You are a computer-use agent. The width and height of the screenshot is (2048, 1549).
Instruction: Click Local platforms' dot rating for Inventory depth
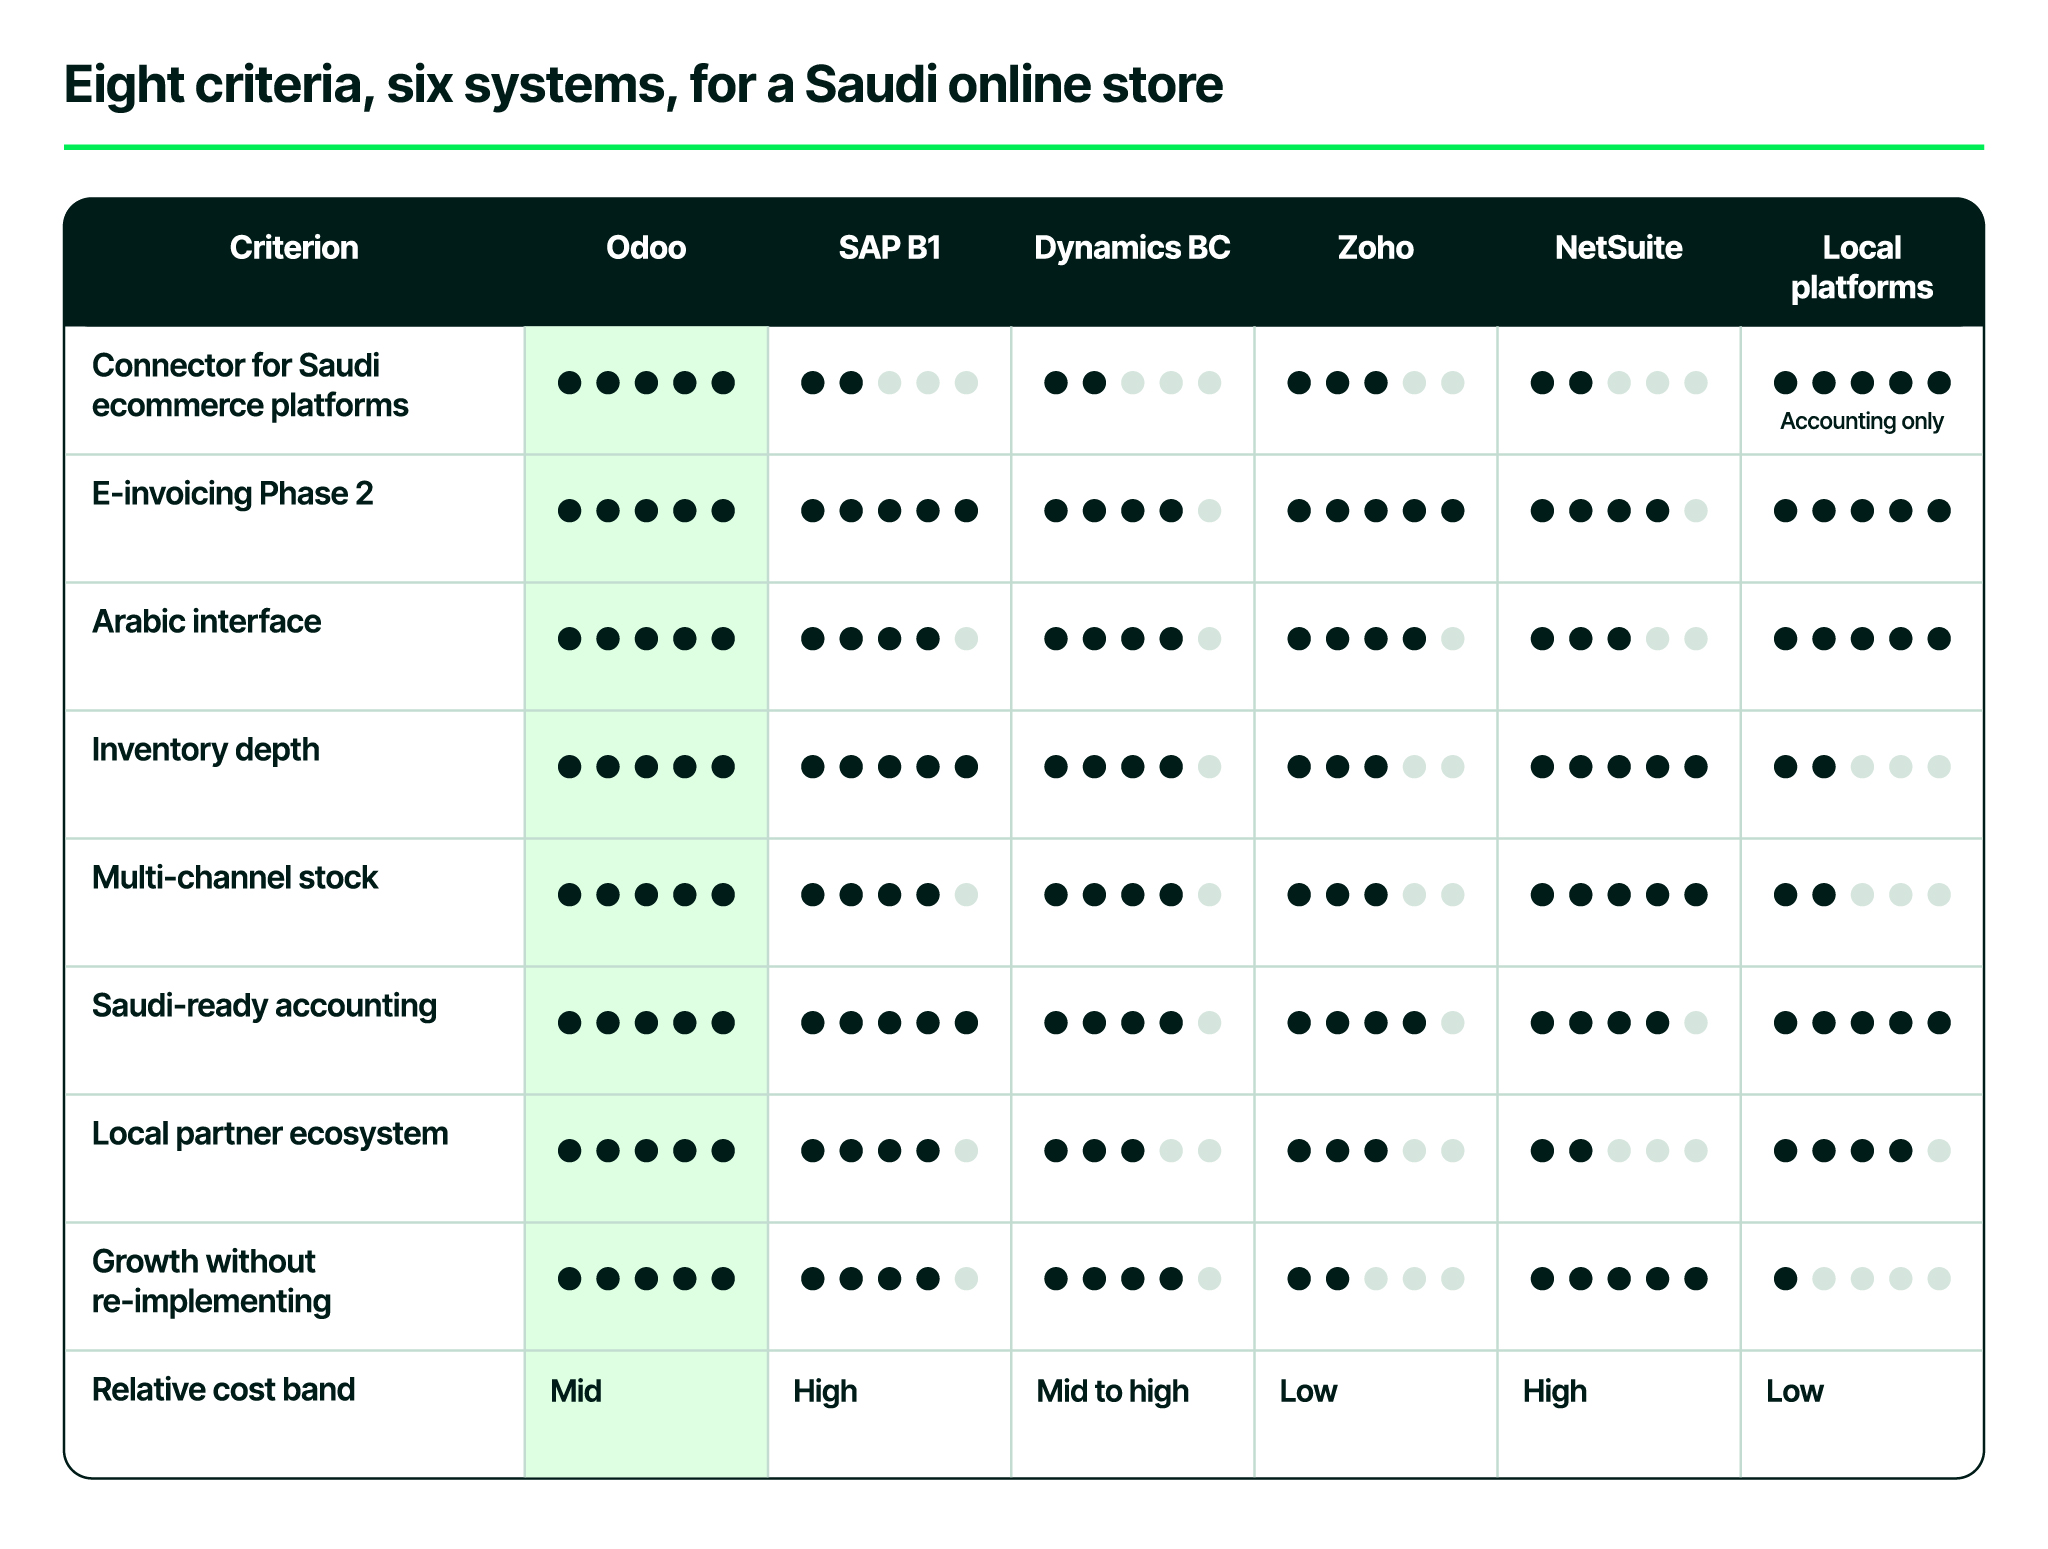coord(1862,767)
